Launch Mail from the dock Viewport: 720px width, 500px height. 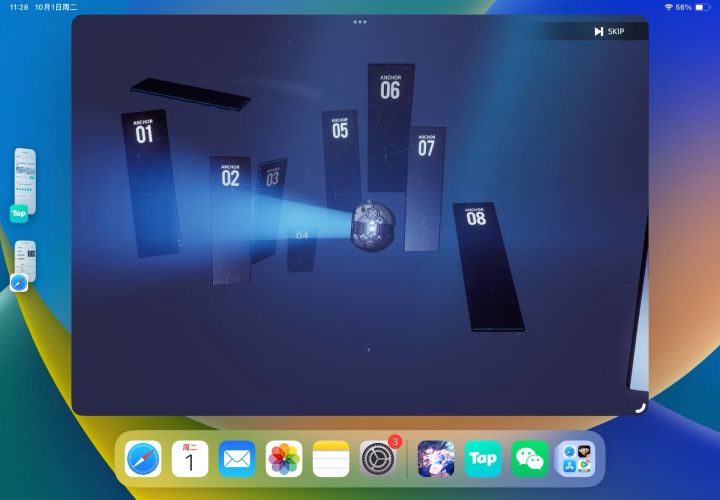click(237, 459)
